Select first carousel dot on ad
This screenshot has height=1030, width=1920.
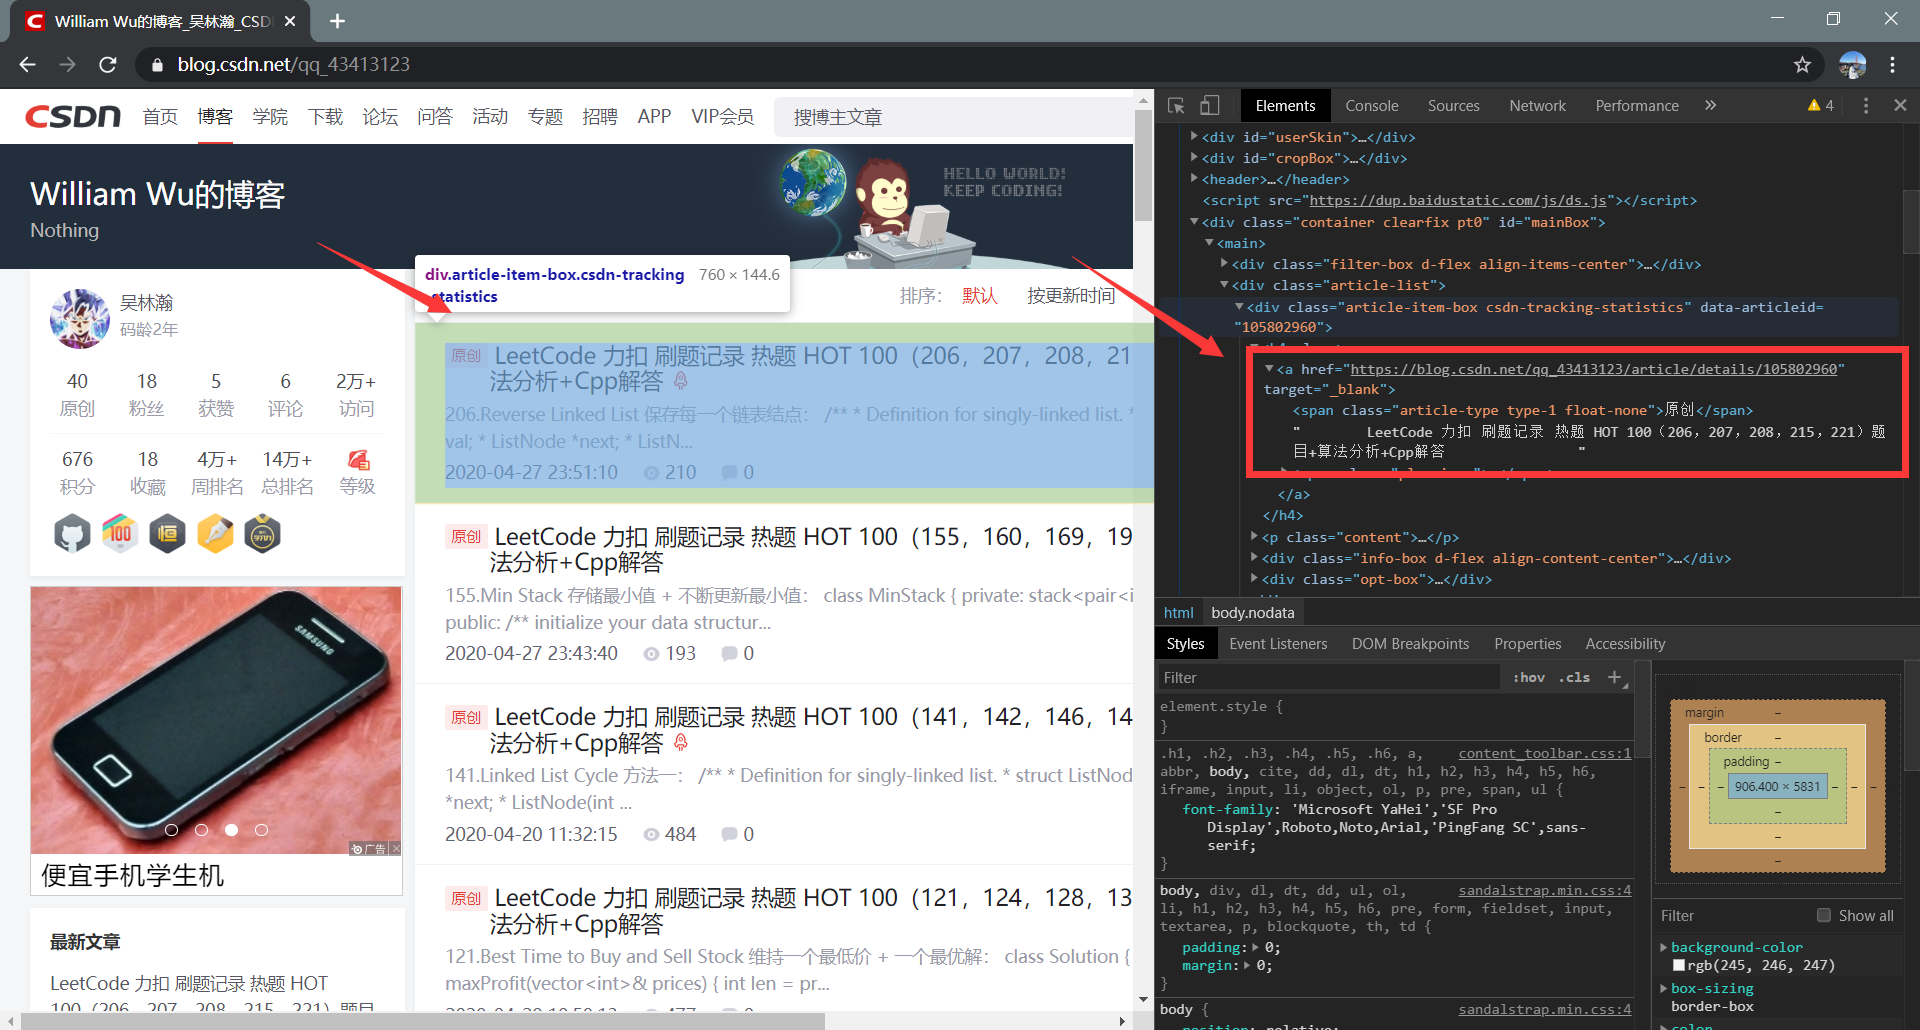click(x=171, y=830)
